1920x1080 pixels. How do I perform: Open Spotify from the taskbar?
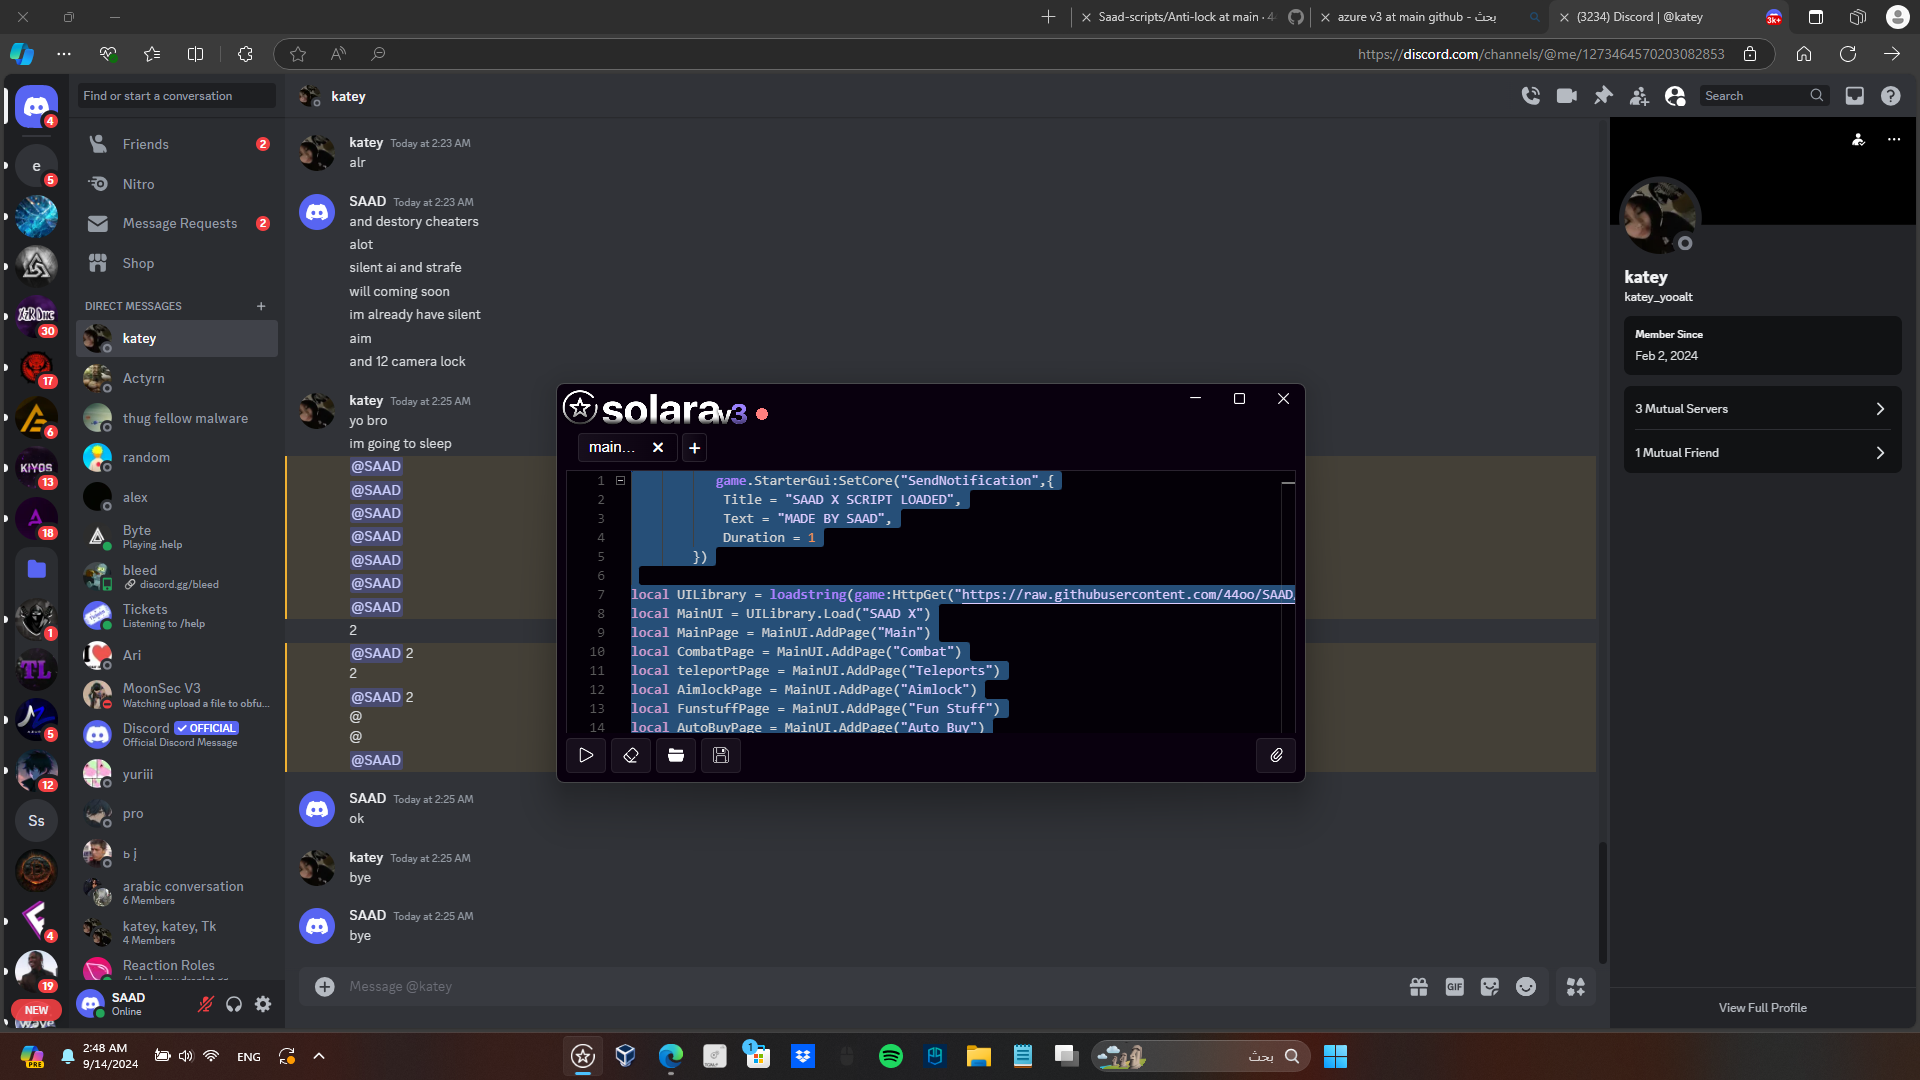coord(890,1056)
